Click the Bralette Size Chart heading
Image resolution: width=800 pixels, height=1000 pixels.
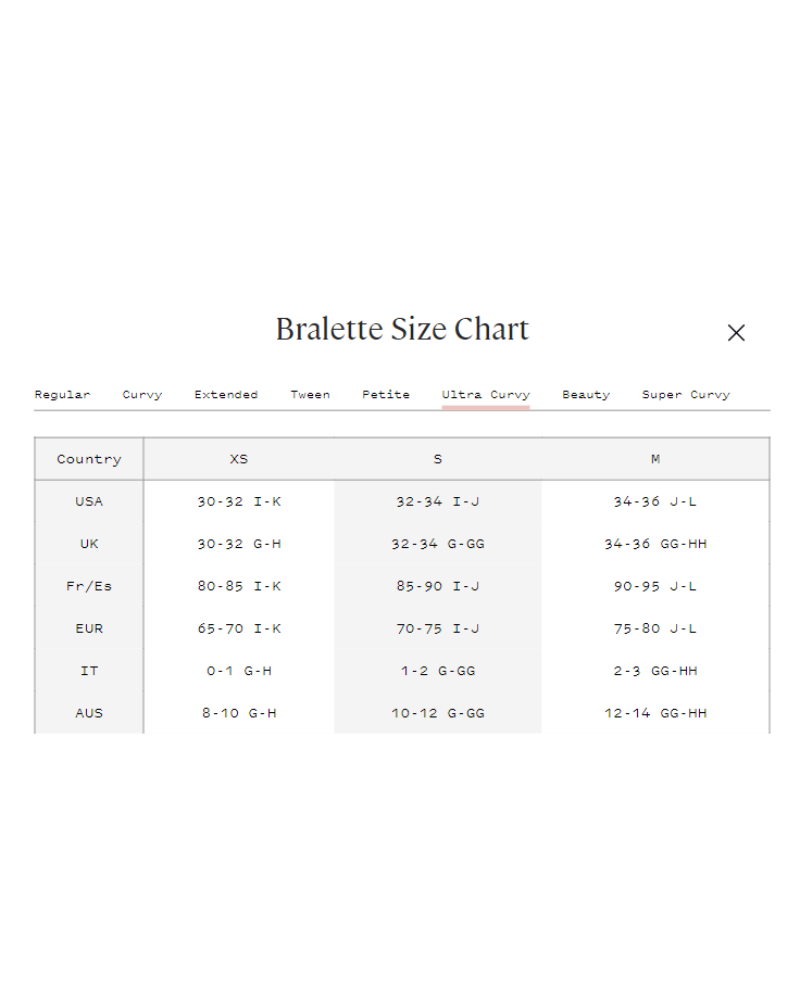[x=402, y=330]
